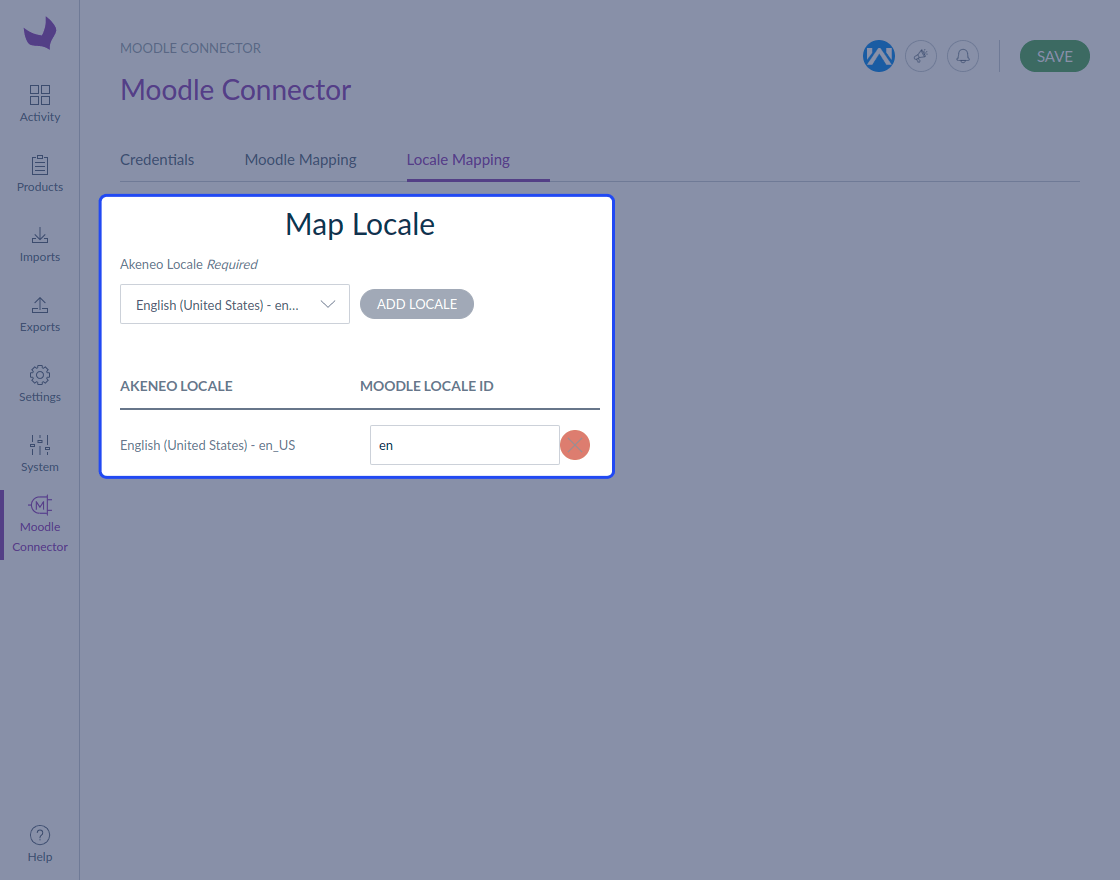This screenshot has width=1120, height=880.
Task: Open the Products section
Action: 40,174
